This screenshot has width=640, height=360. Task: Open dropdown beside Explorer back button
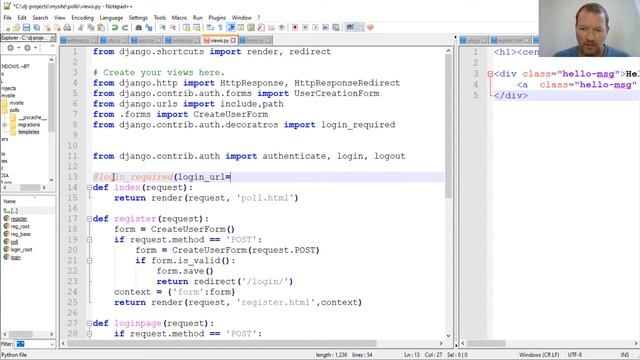[18, 48]
